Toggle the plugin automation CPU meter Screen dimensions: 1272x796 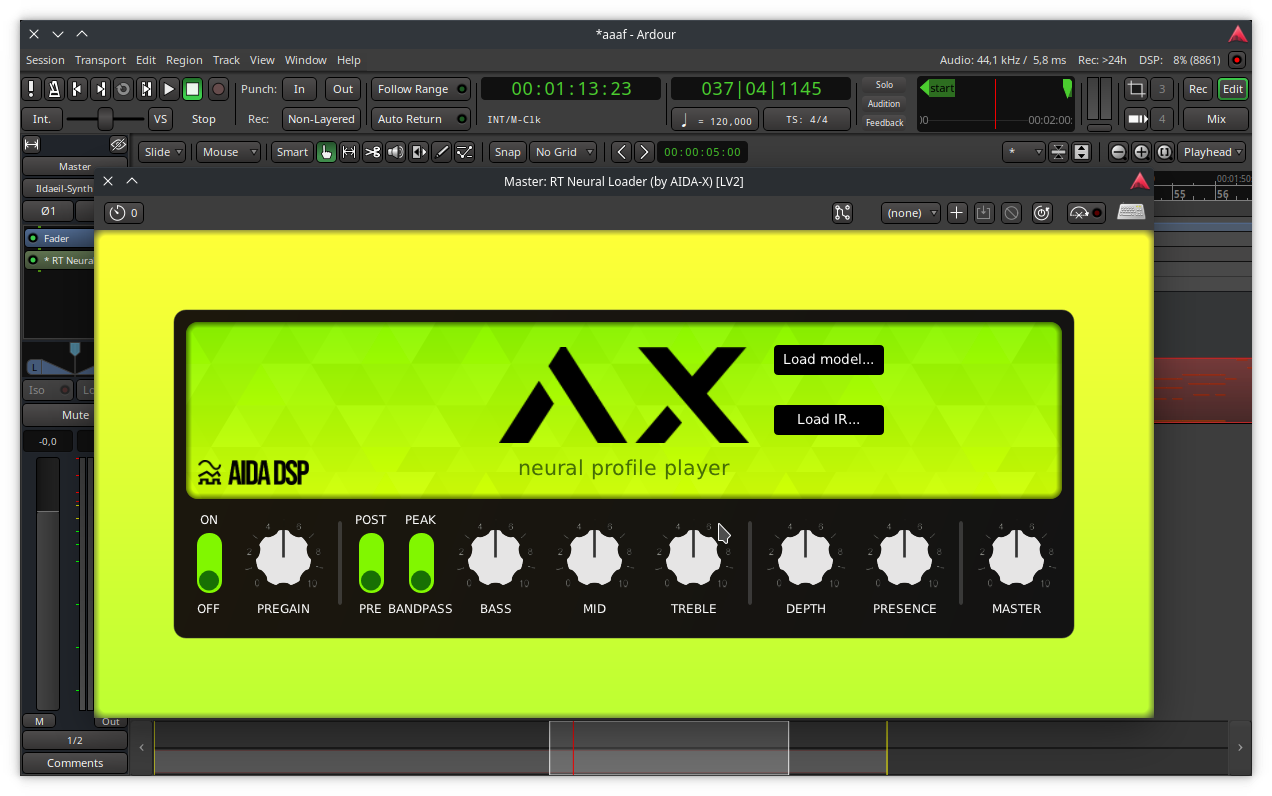pos(1086,212)
